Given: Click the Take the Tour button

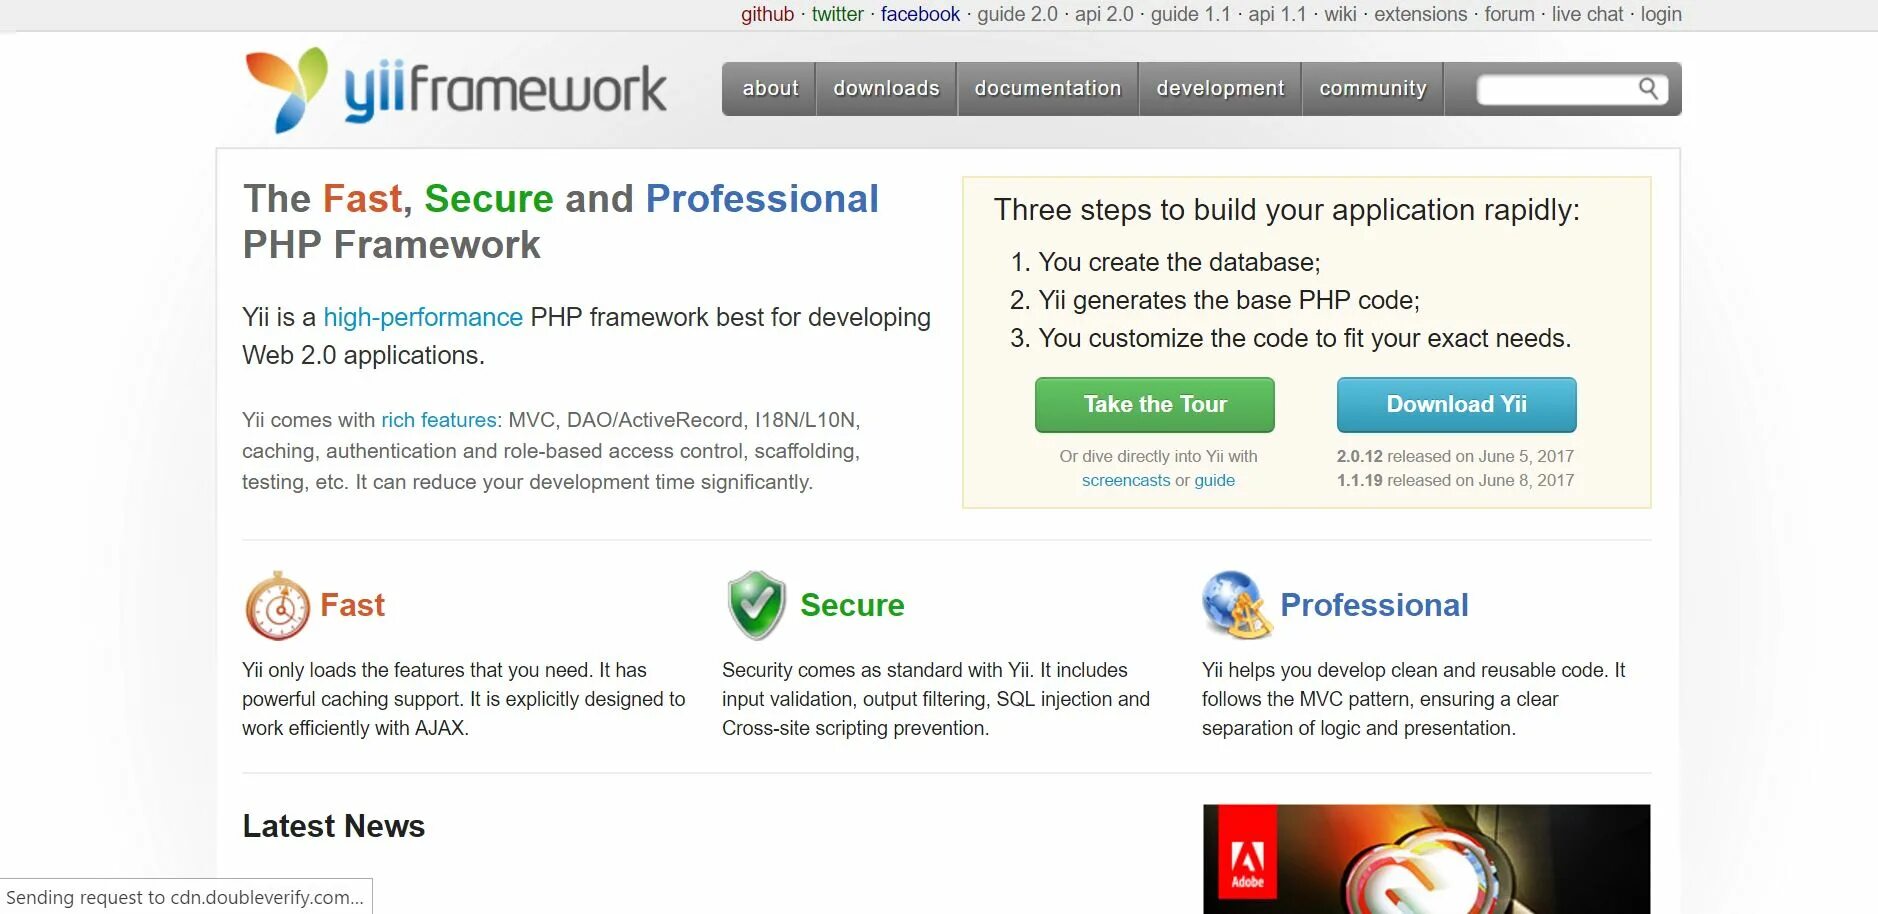Looking at the screenshot, I should (1154, 404).
